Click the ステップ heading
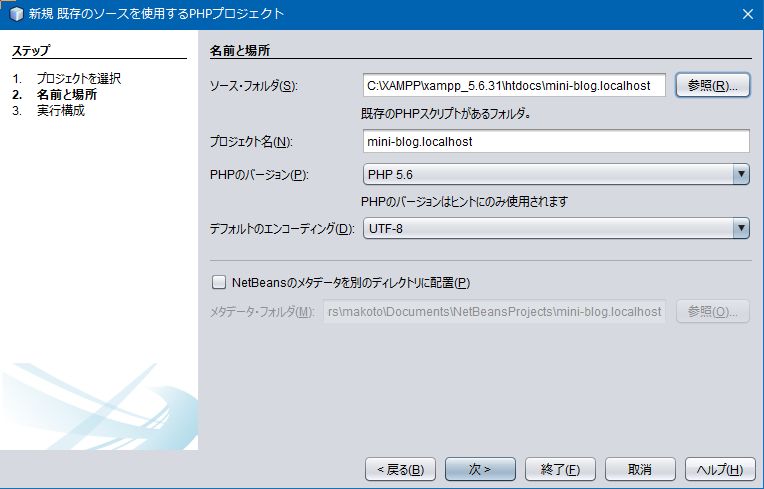The height and width of the screenshot is (489, 764). pyautogui.click(x=31, y=51)
